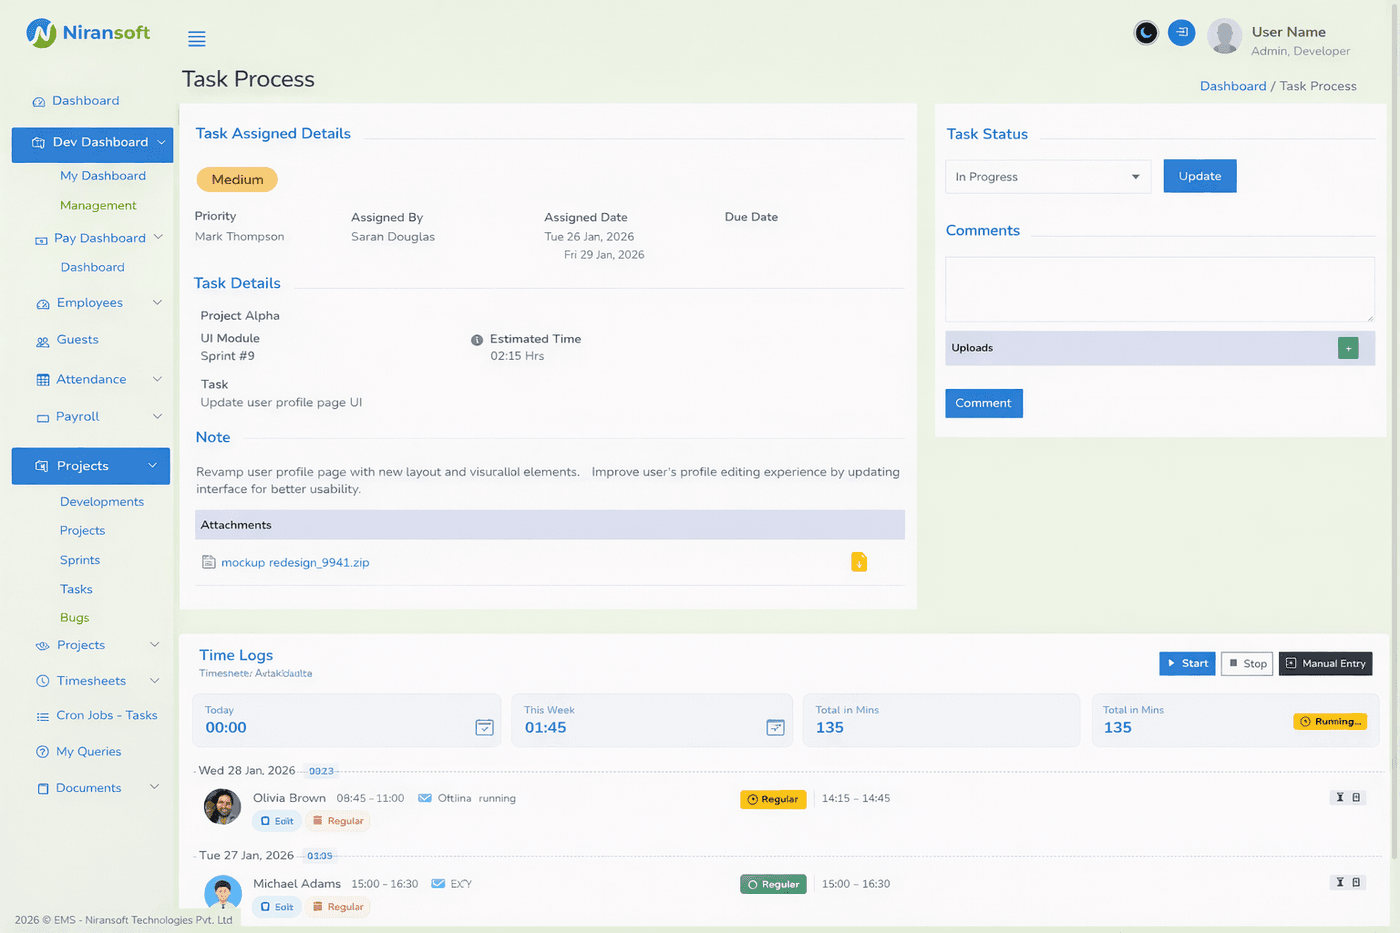Toggle dark mode moon icon
Viewport: 1400px width, 933px height.
tap(1146, 33)
